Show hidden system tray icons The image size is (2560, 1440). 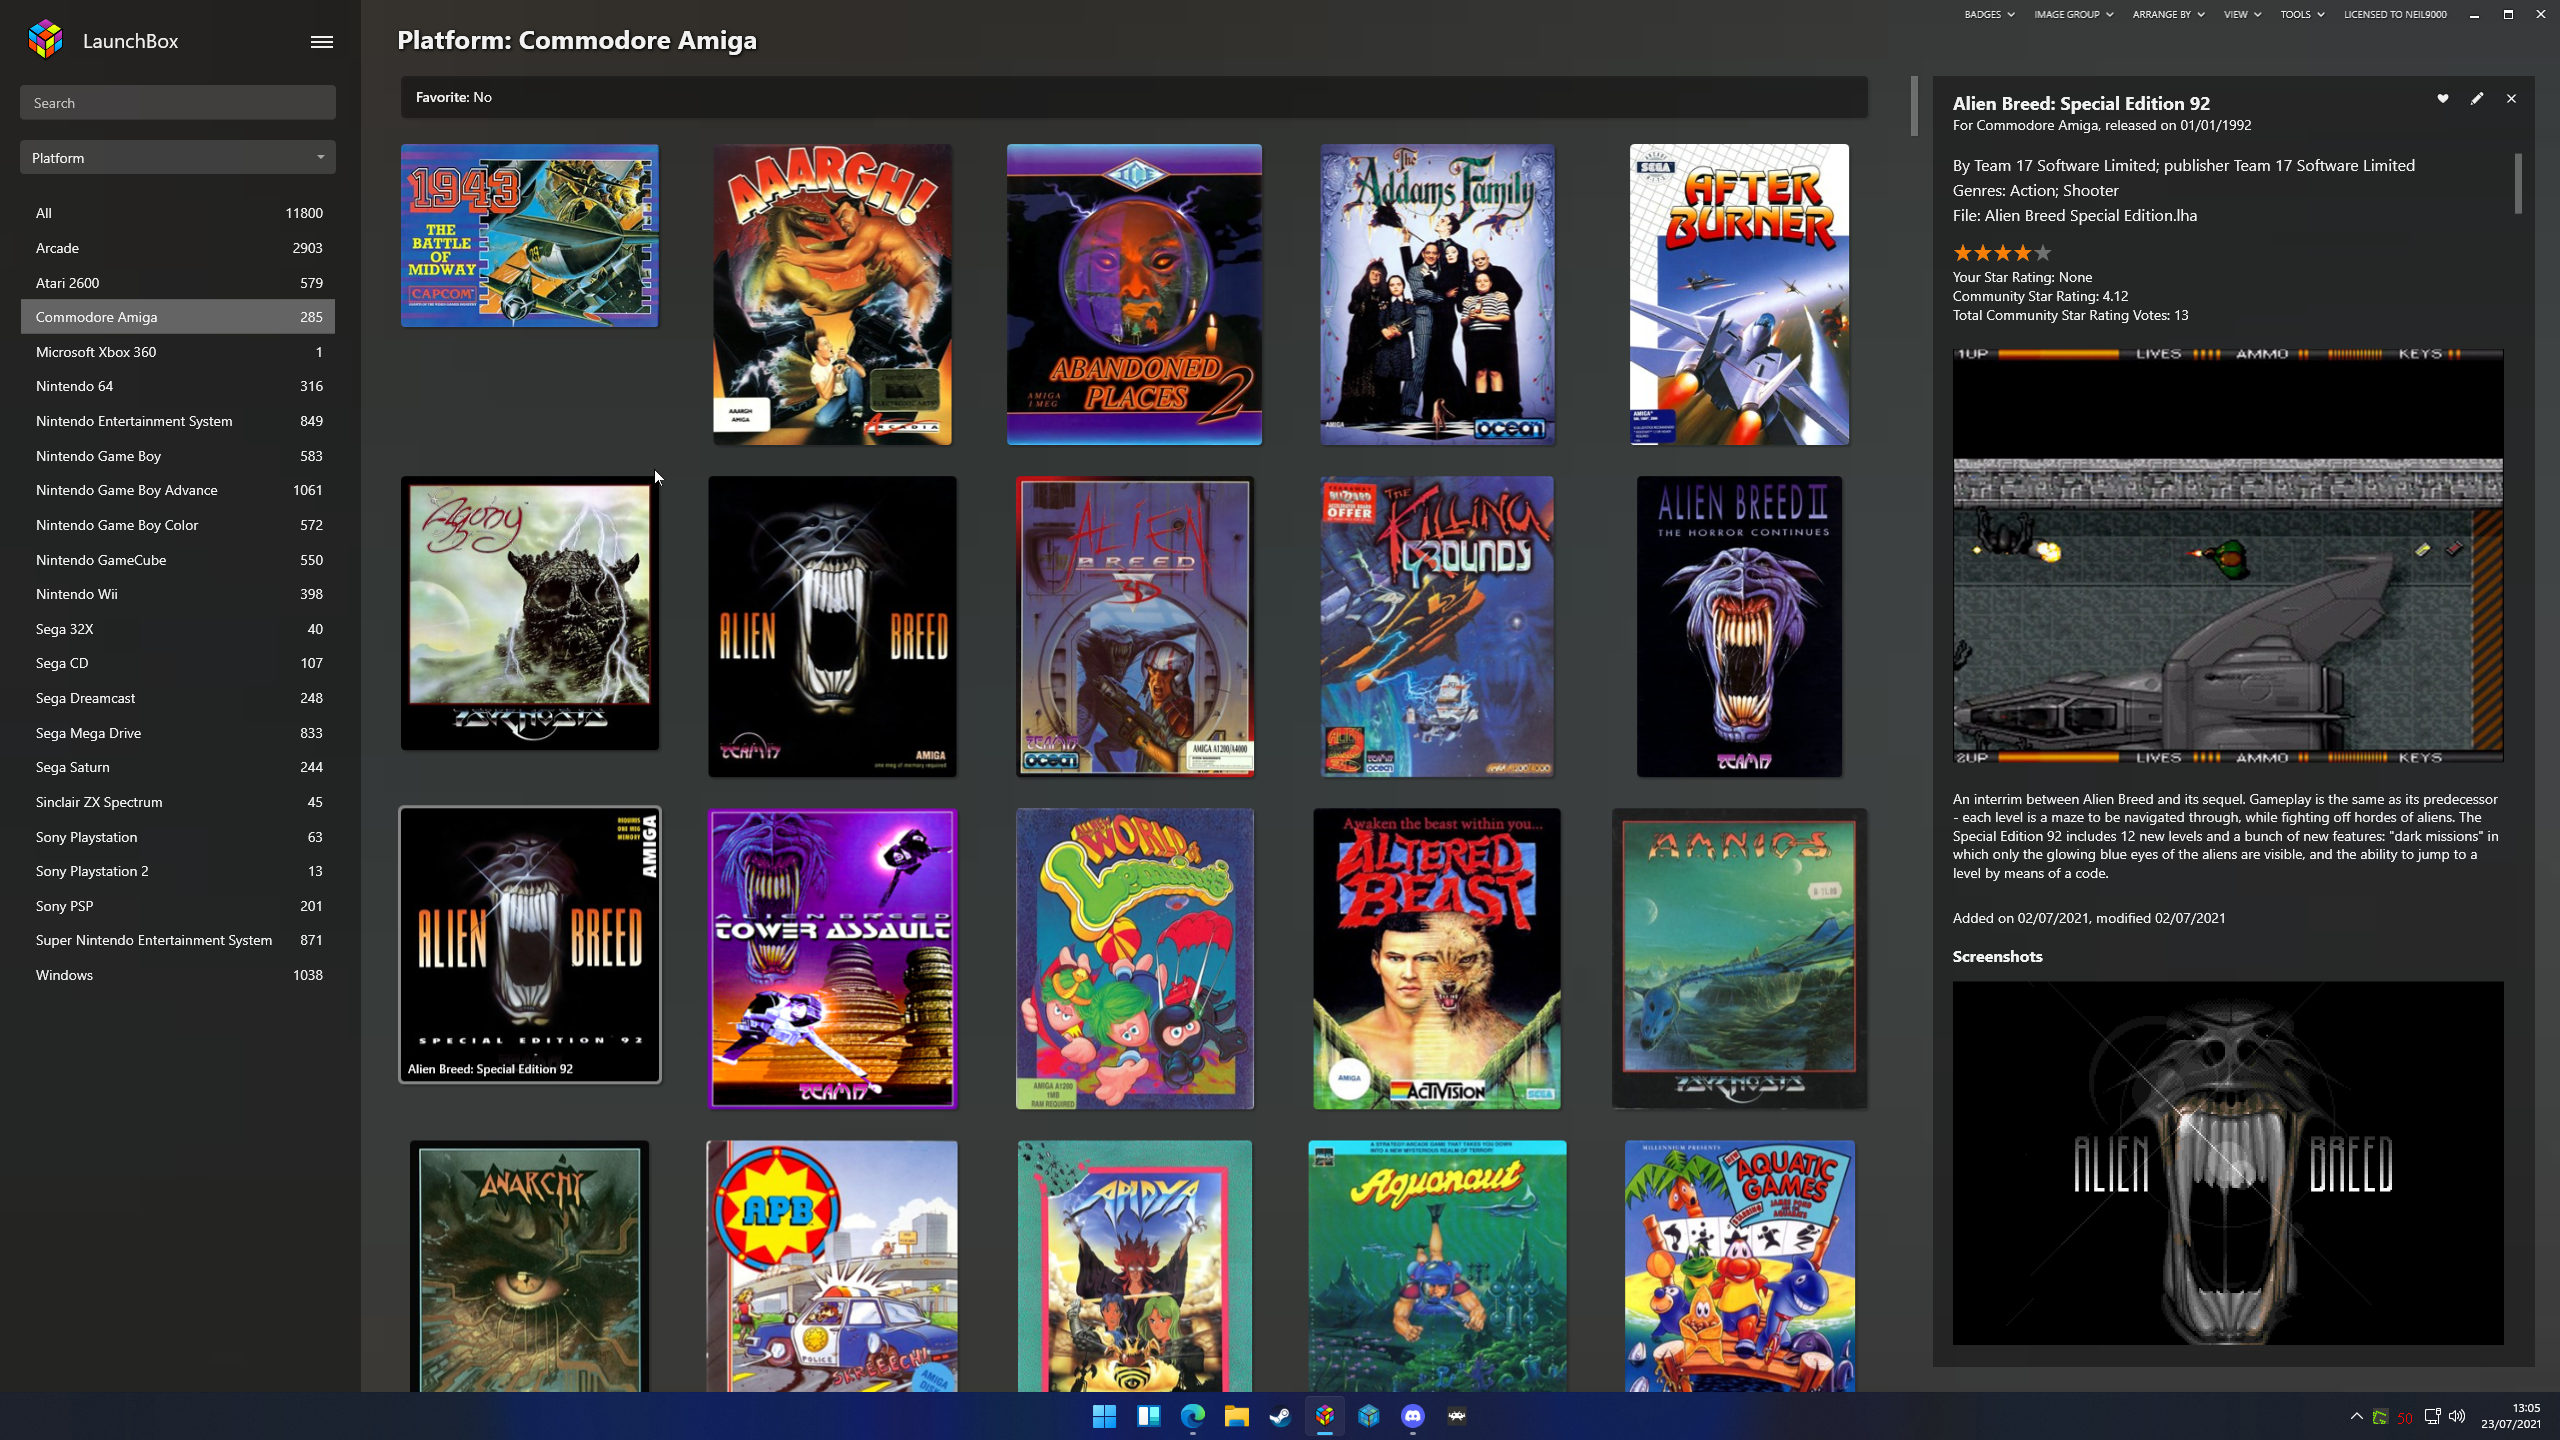(2356, 1416)
